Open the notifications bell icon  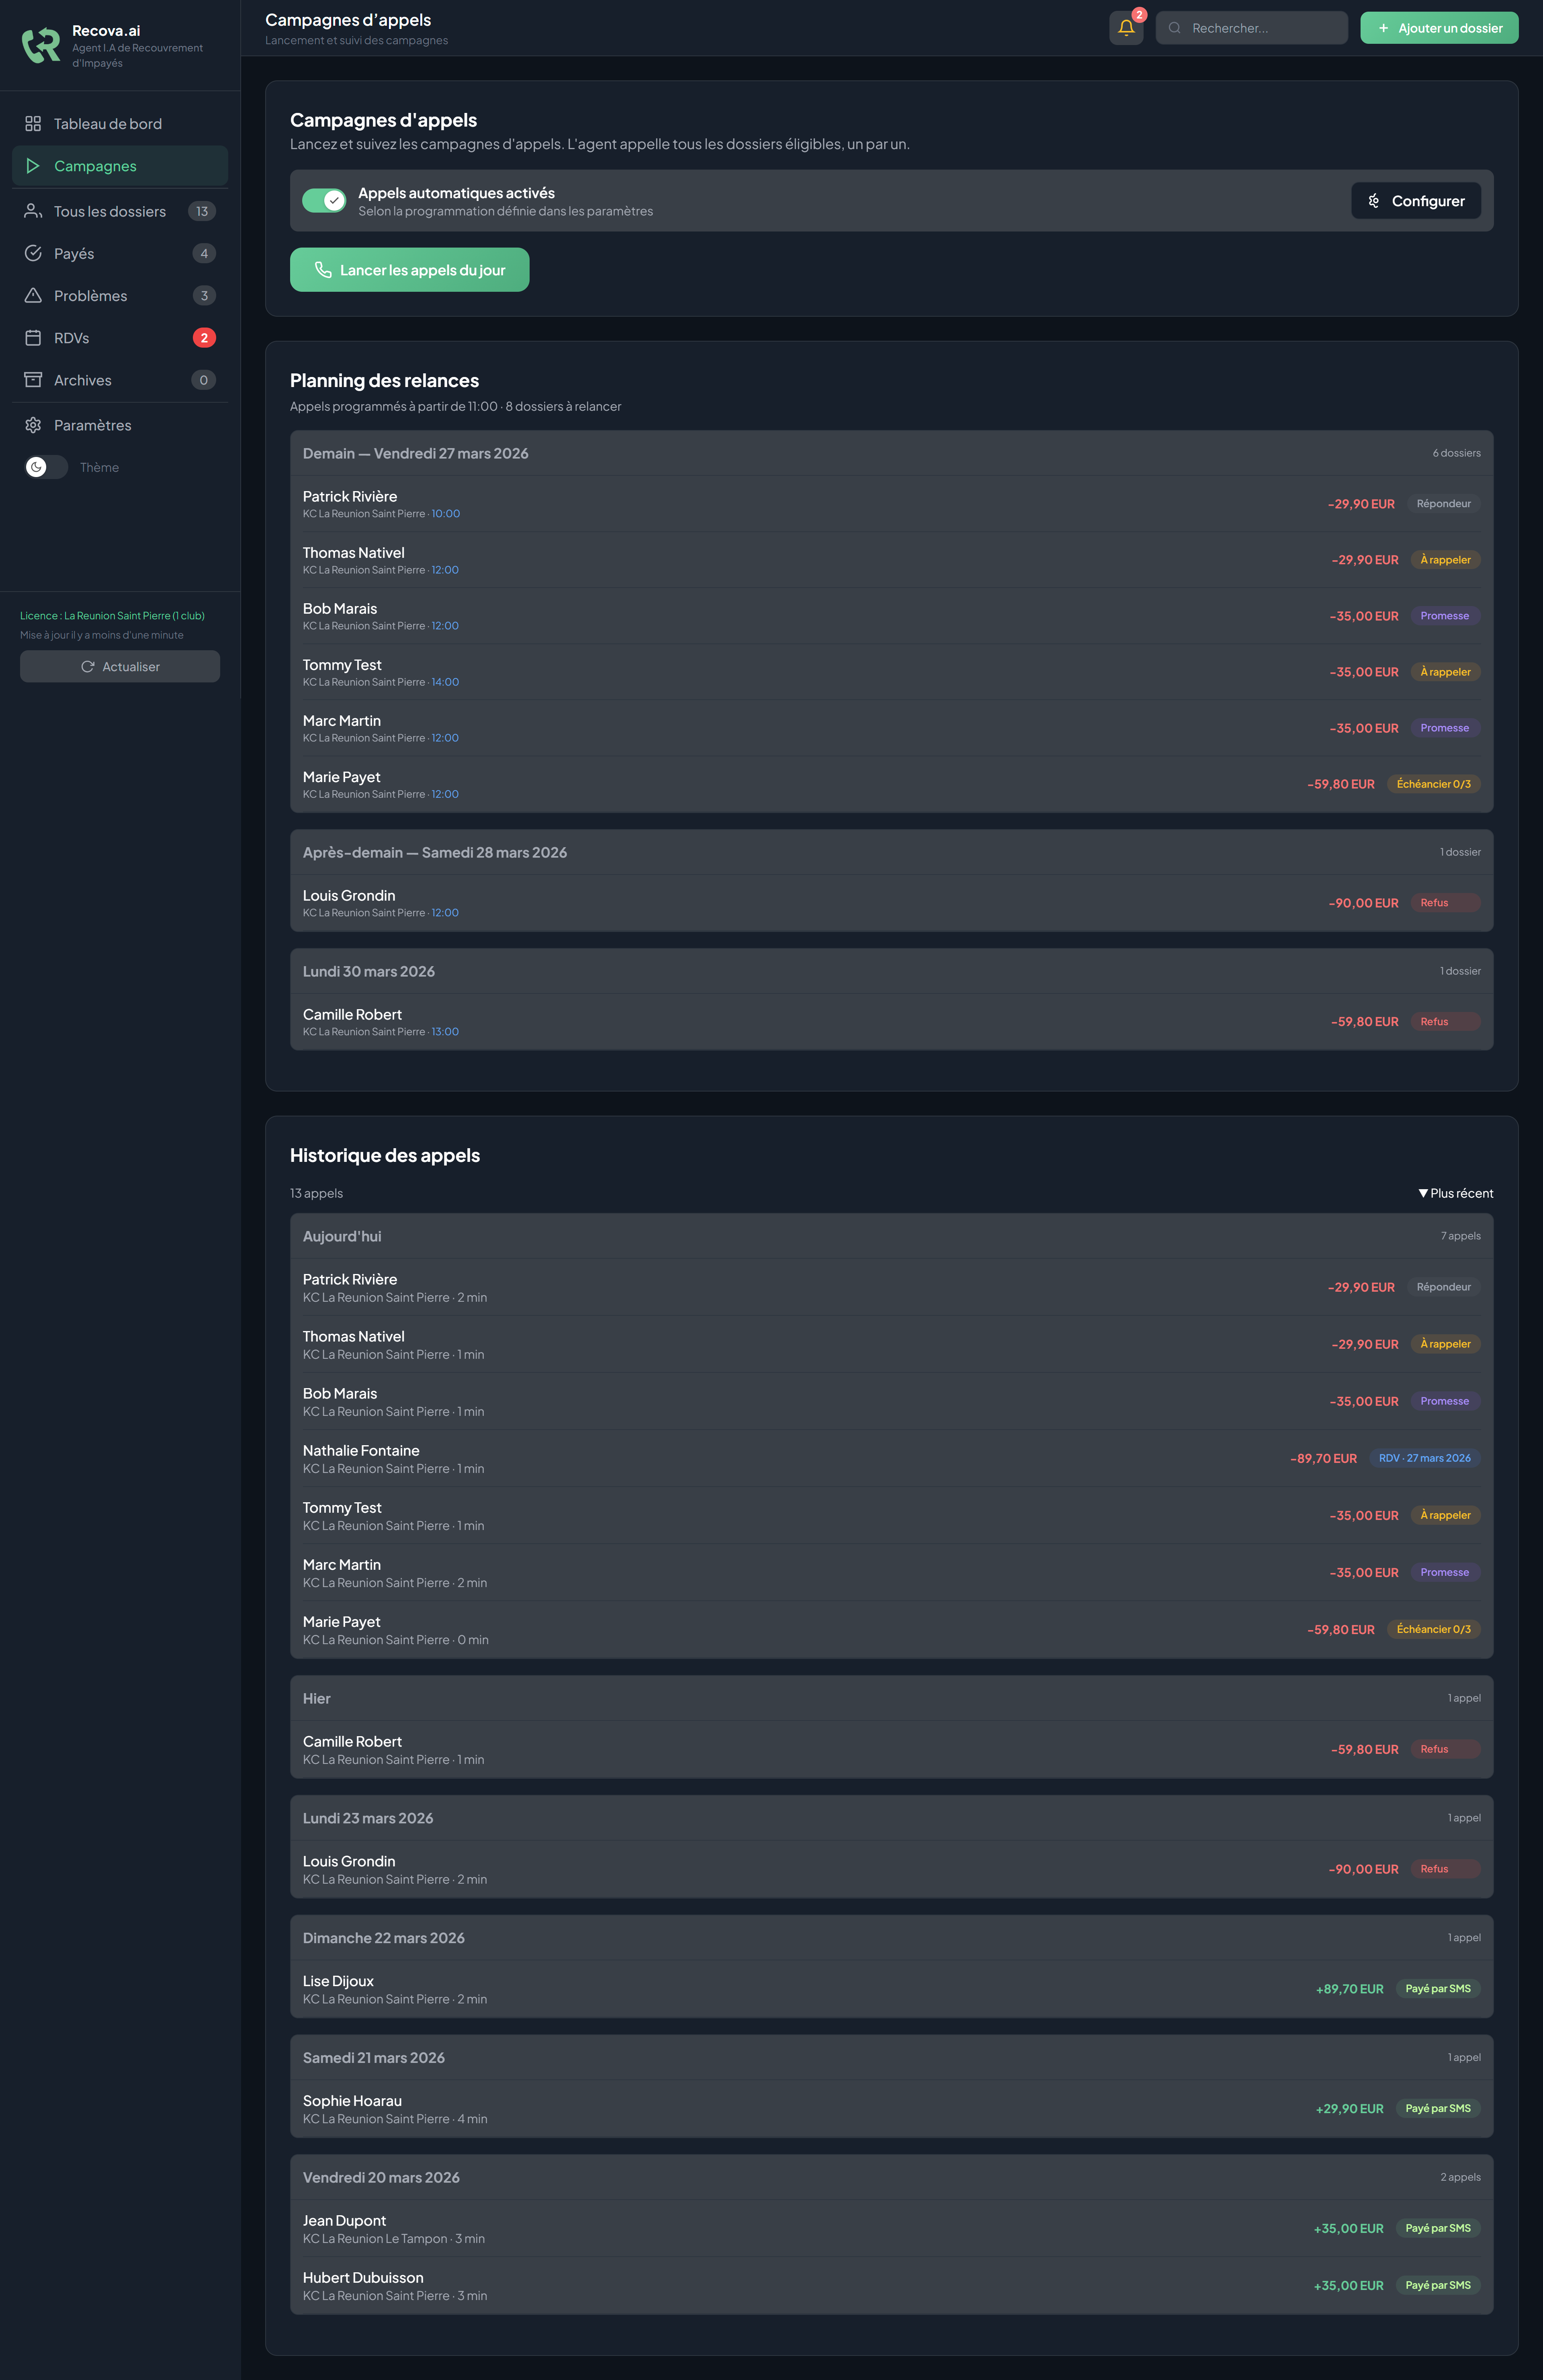[x=1126, y=28]
